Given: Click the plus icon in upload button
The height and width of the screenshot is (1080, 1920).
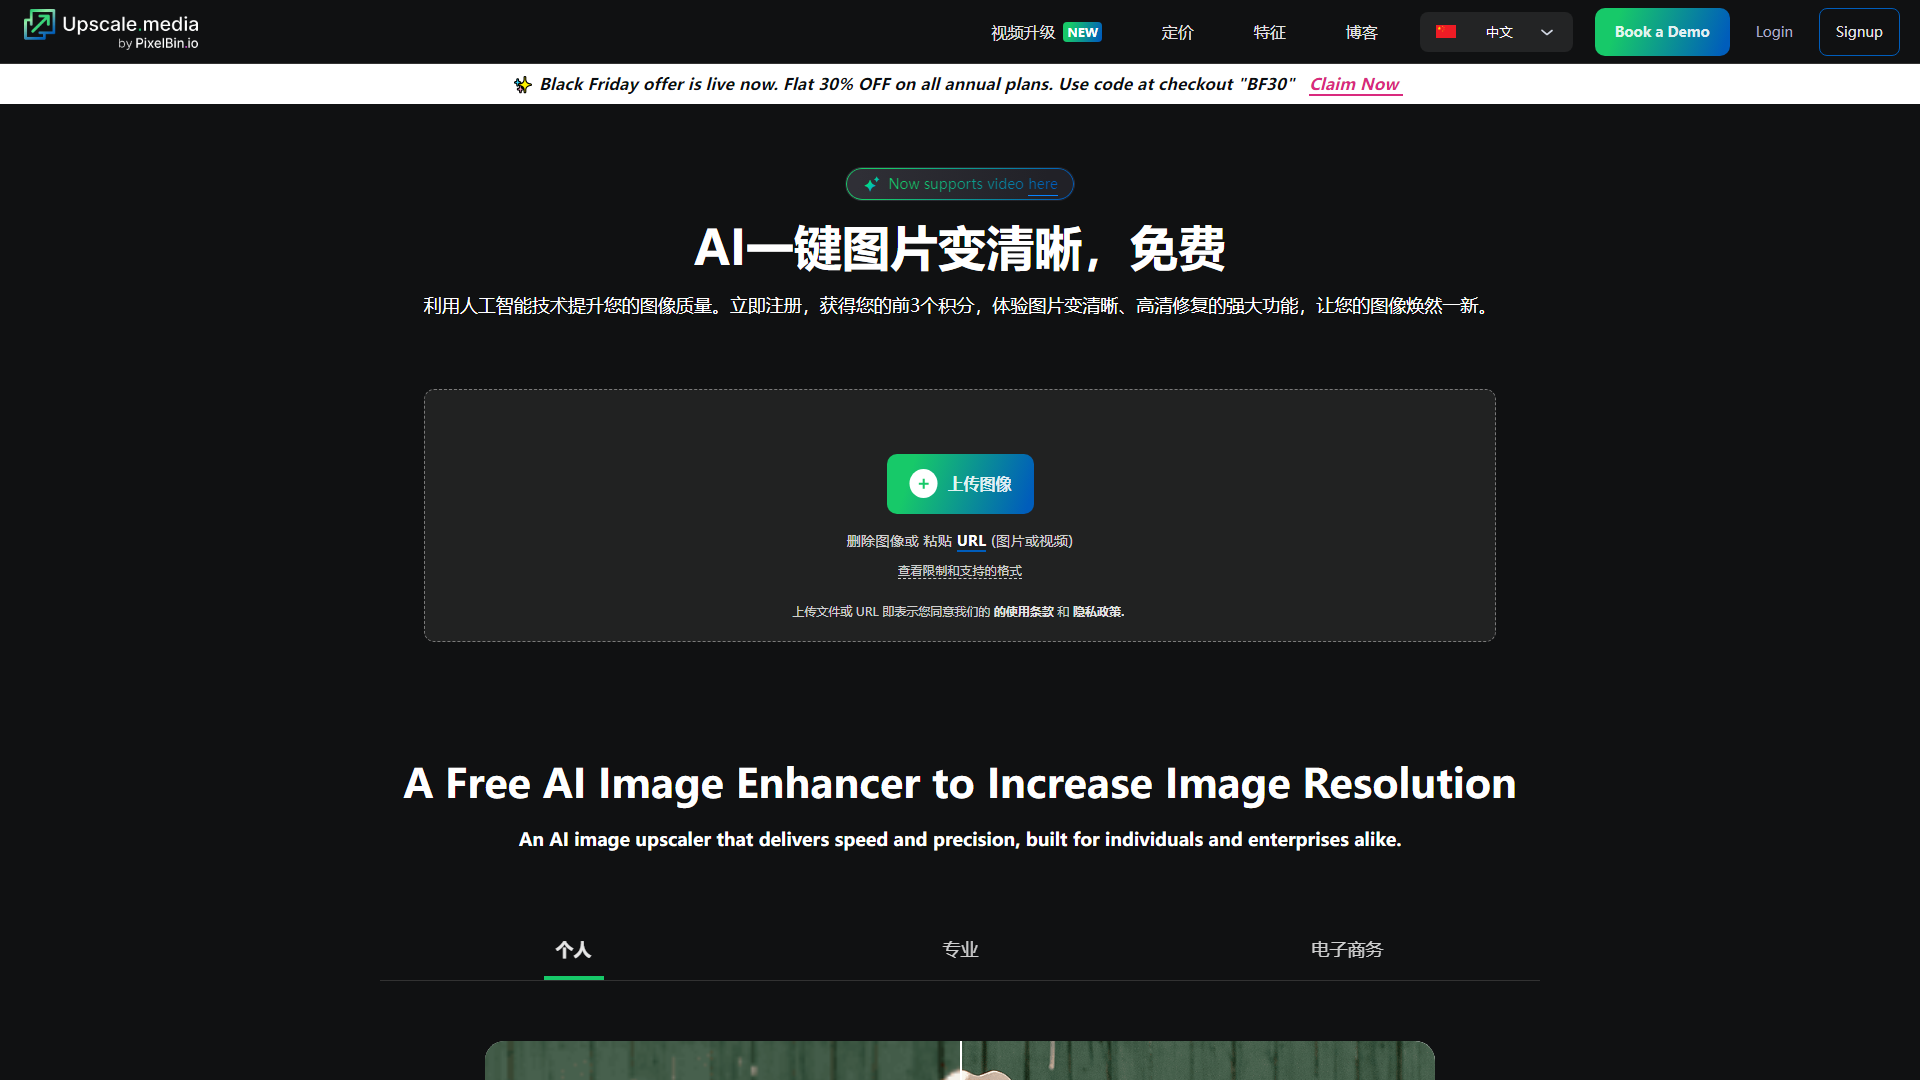Looking at the screenshot, I should (x=923, y=484).
